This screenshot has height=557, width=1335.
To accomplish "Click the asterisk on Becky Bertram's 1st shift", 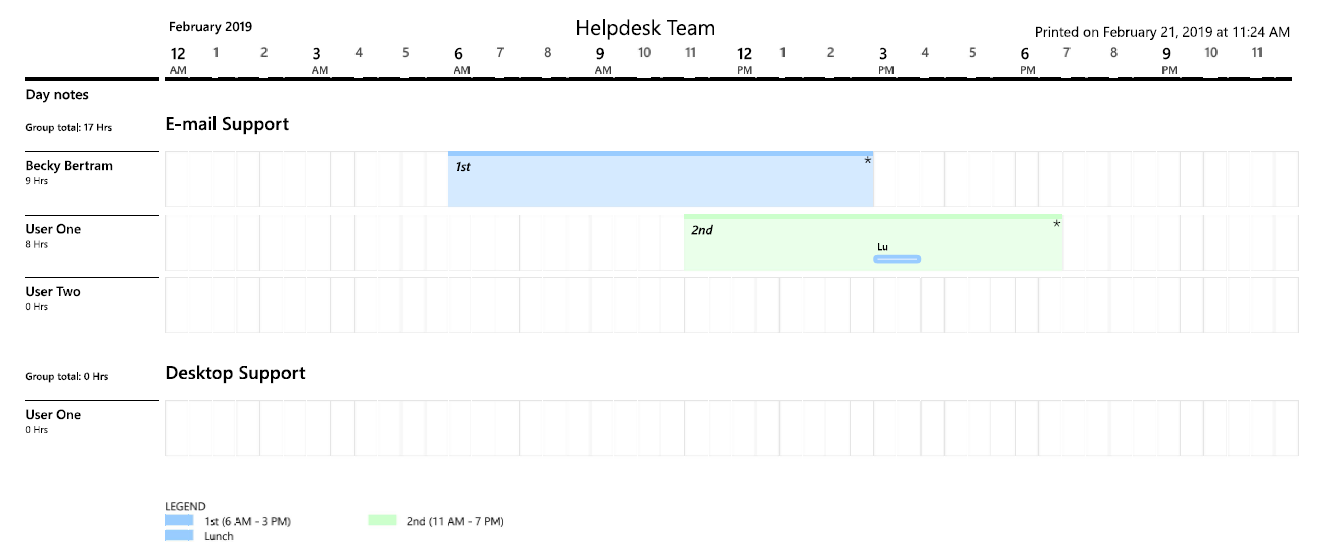I will click(867, 161).
